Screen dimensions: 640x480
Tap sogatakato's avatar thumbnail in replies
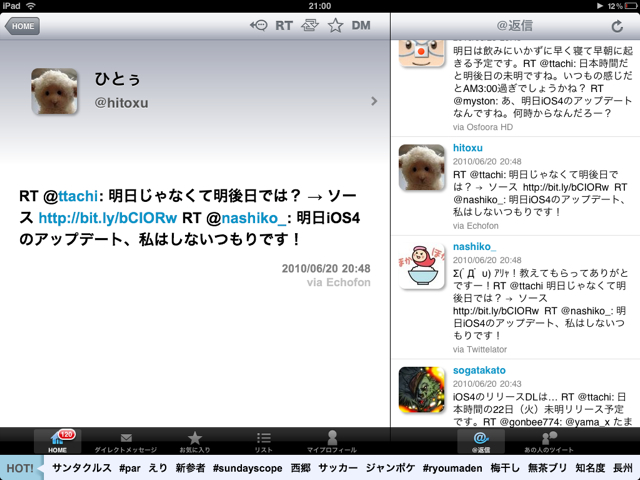pyautogui.click(x=422, y=391)
